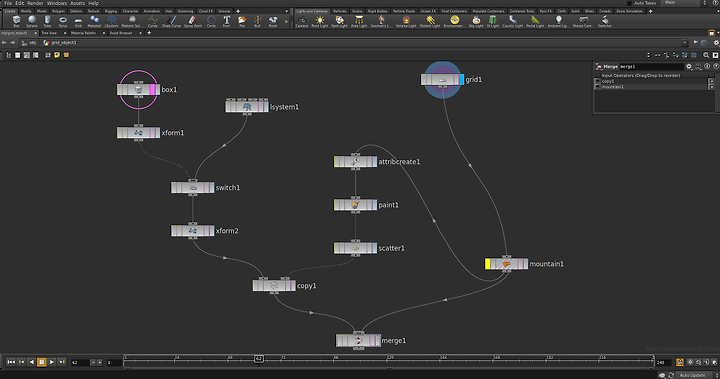Show more Create shelf tools arrow
Image resolution: width=720 pixels, height=379 pixels.
pyautogui.click(x=287, y=21)
